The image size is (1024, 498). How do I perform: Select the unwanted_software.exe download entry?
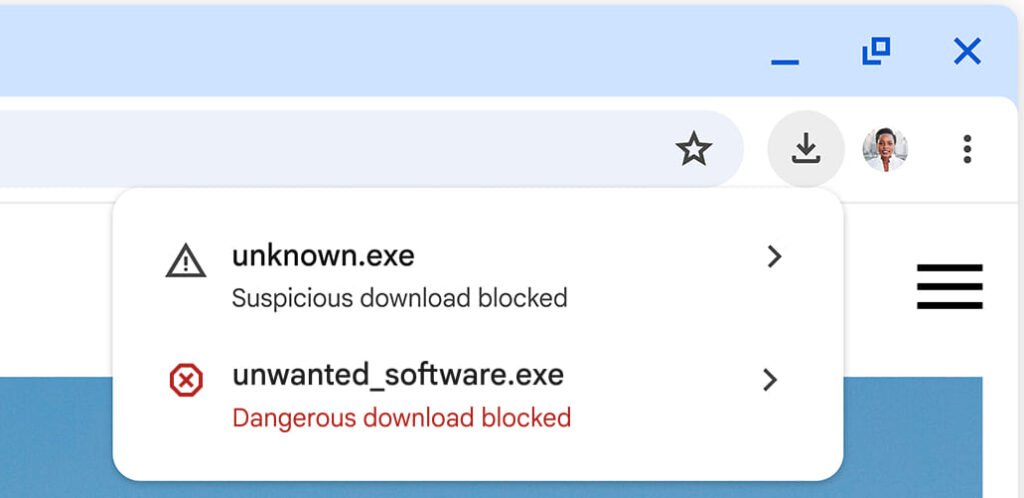point(477,396)
